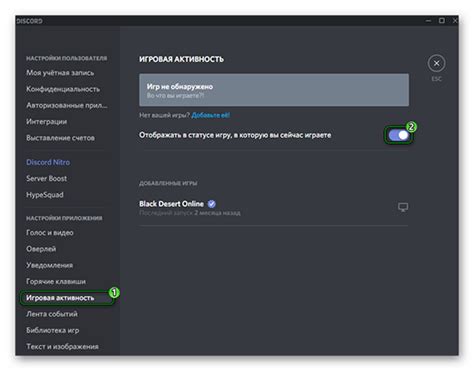Open Discord Nitro page
The width and height of the screenshot is (474, 371).
tap(48, 162)
